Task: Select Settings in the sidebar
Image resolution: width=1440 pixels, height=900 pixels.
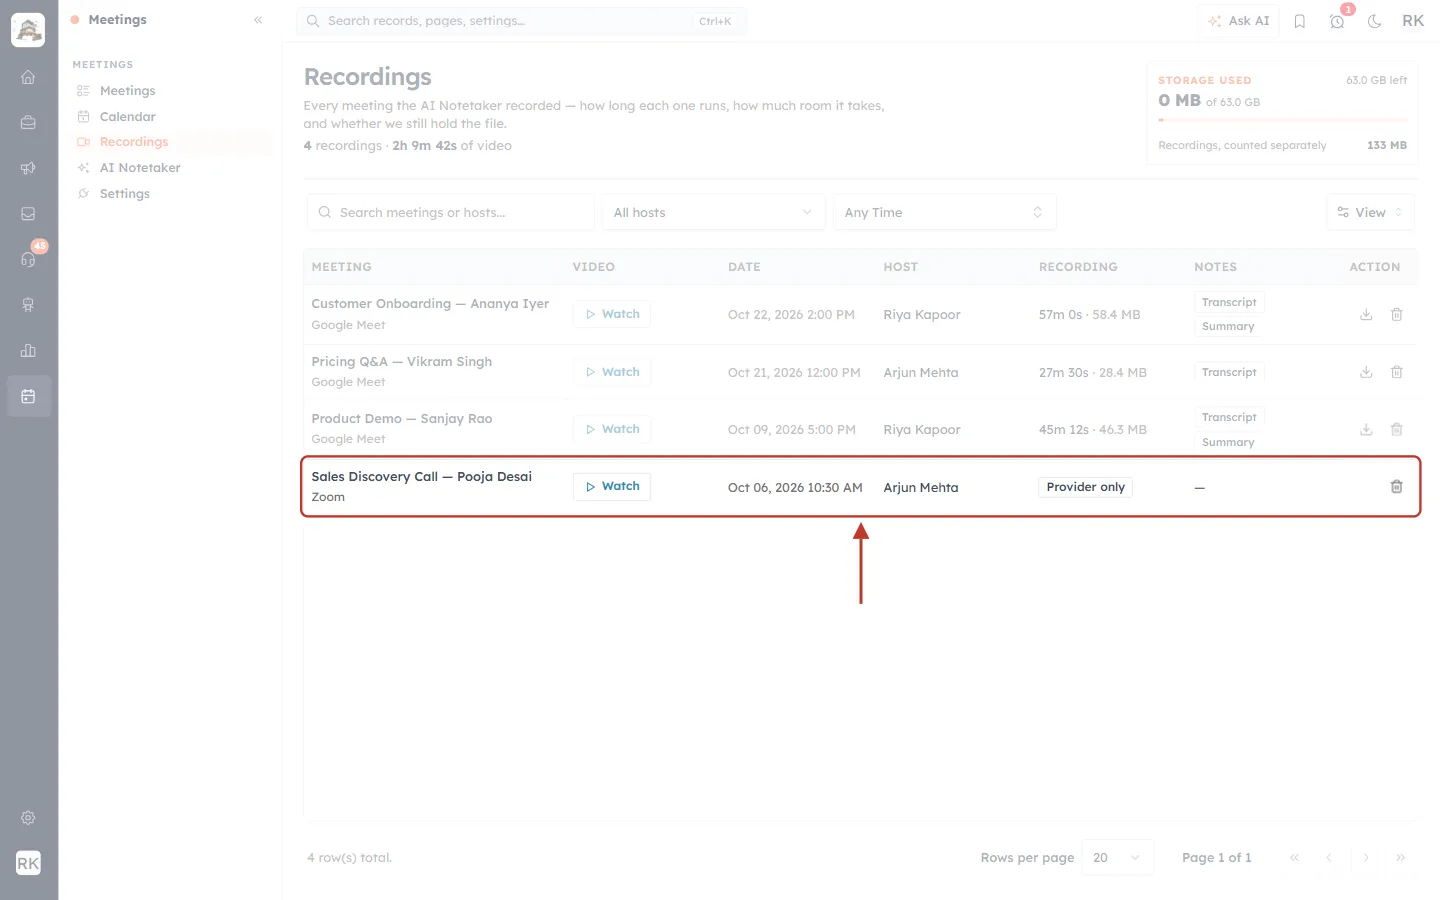Action: coord(124,194)
